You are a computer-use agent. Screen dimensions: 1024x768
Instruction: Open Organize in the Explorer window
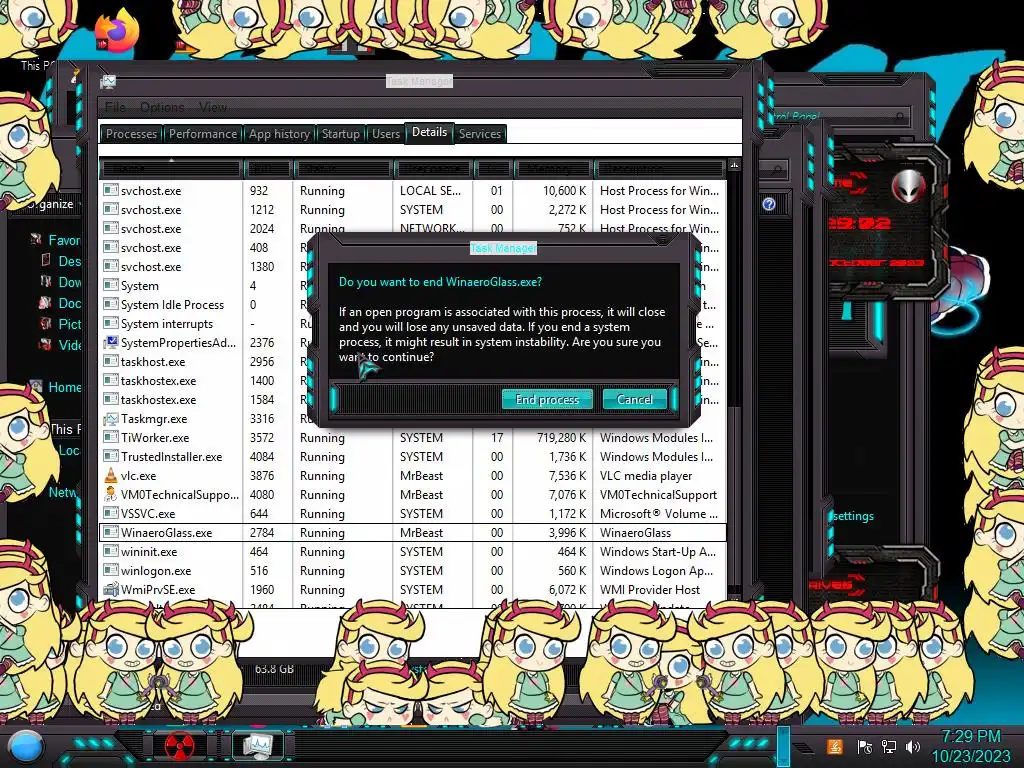52,204
